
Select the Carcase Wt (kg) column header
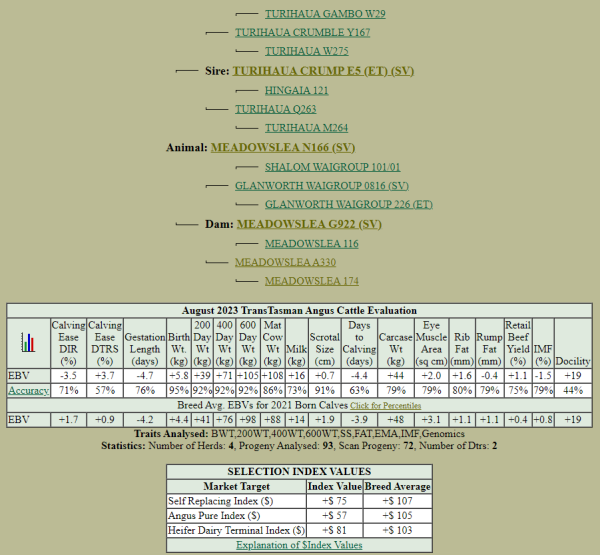[396, 343]
